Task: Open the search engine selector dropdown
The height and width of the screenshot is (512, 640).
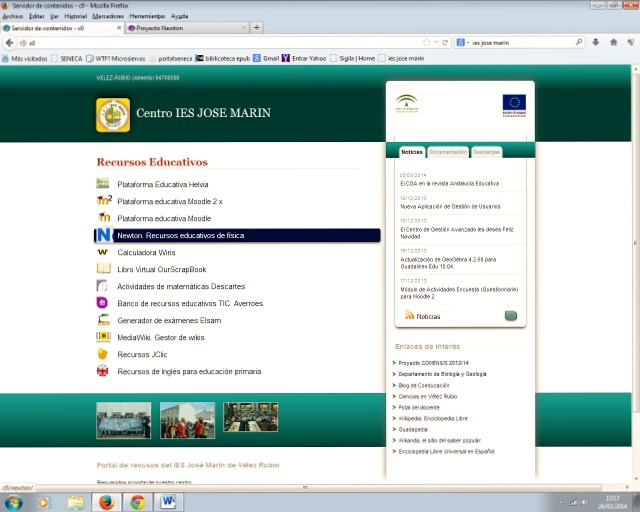Action: pyautogui.click(x=462, y=42)
